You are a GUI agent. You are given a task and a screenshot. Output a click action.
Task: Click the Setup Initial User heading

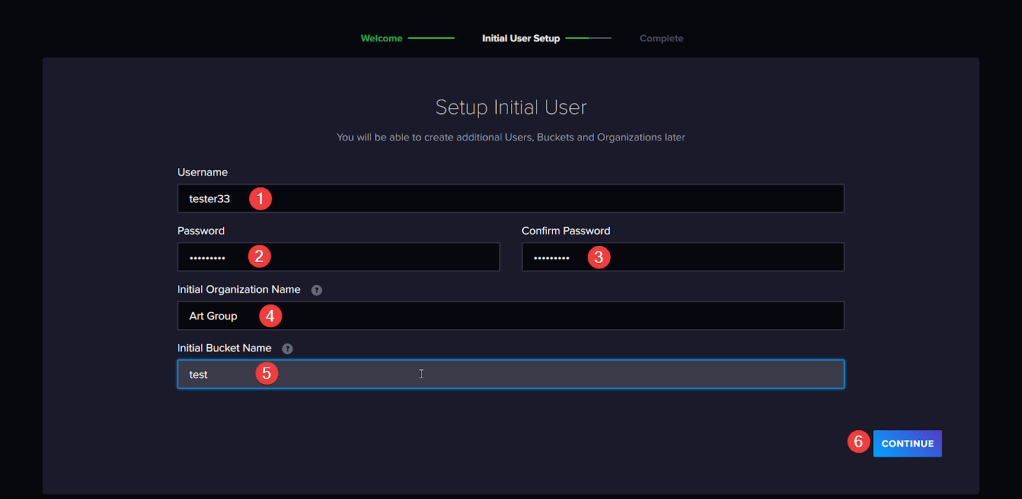pyautogui.click(x=511, y=107)
